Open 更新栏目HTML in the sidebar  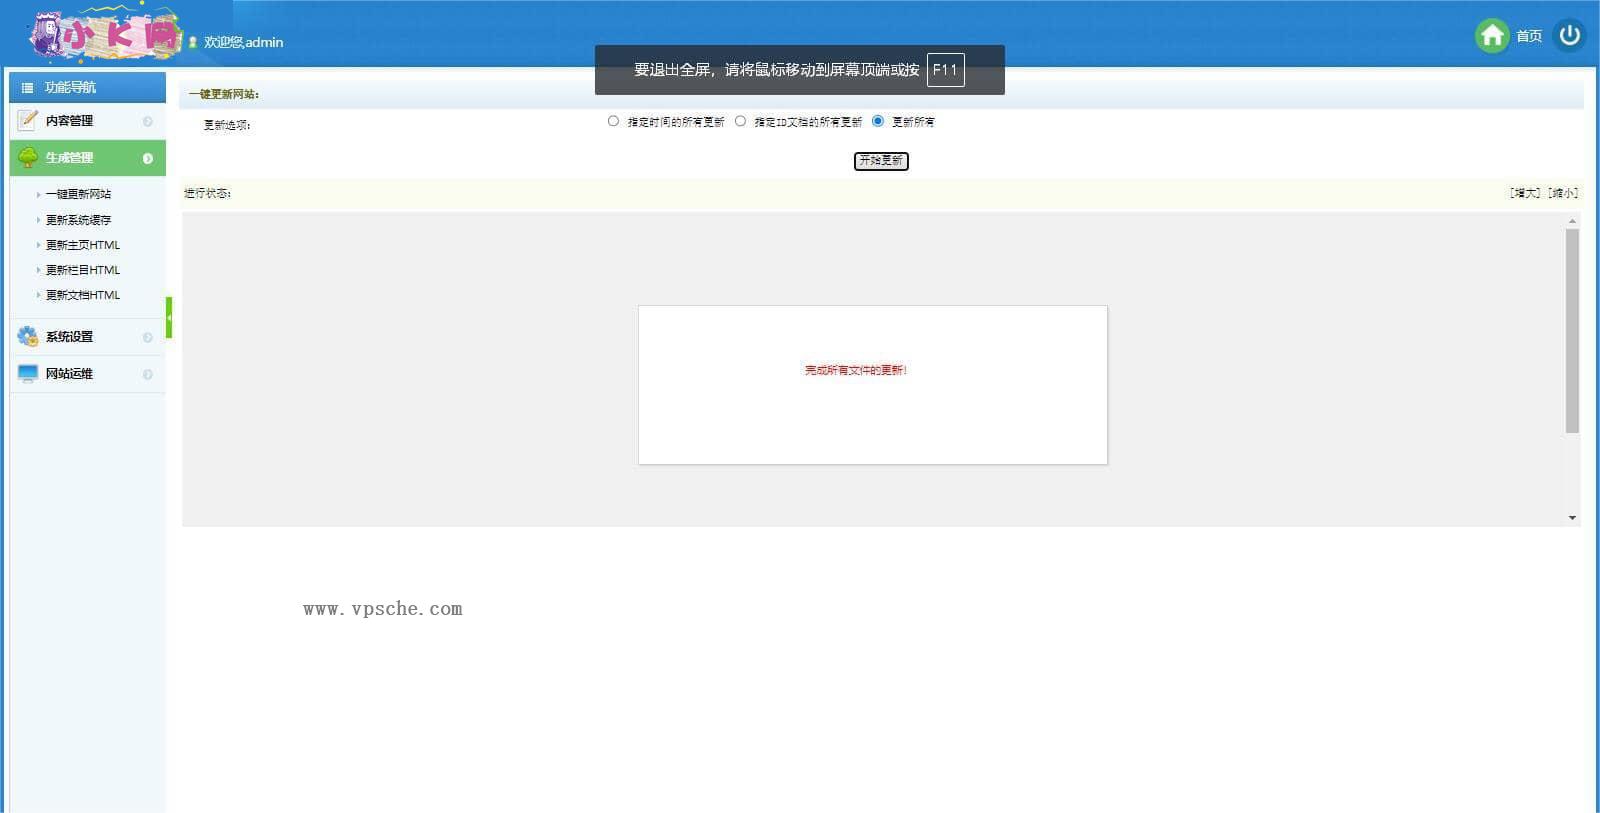point(82,270)
